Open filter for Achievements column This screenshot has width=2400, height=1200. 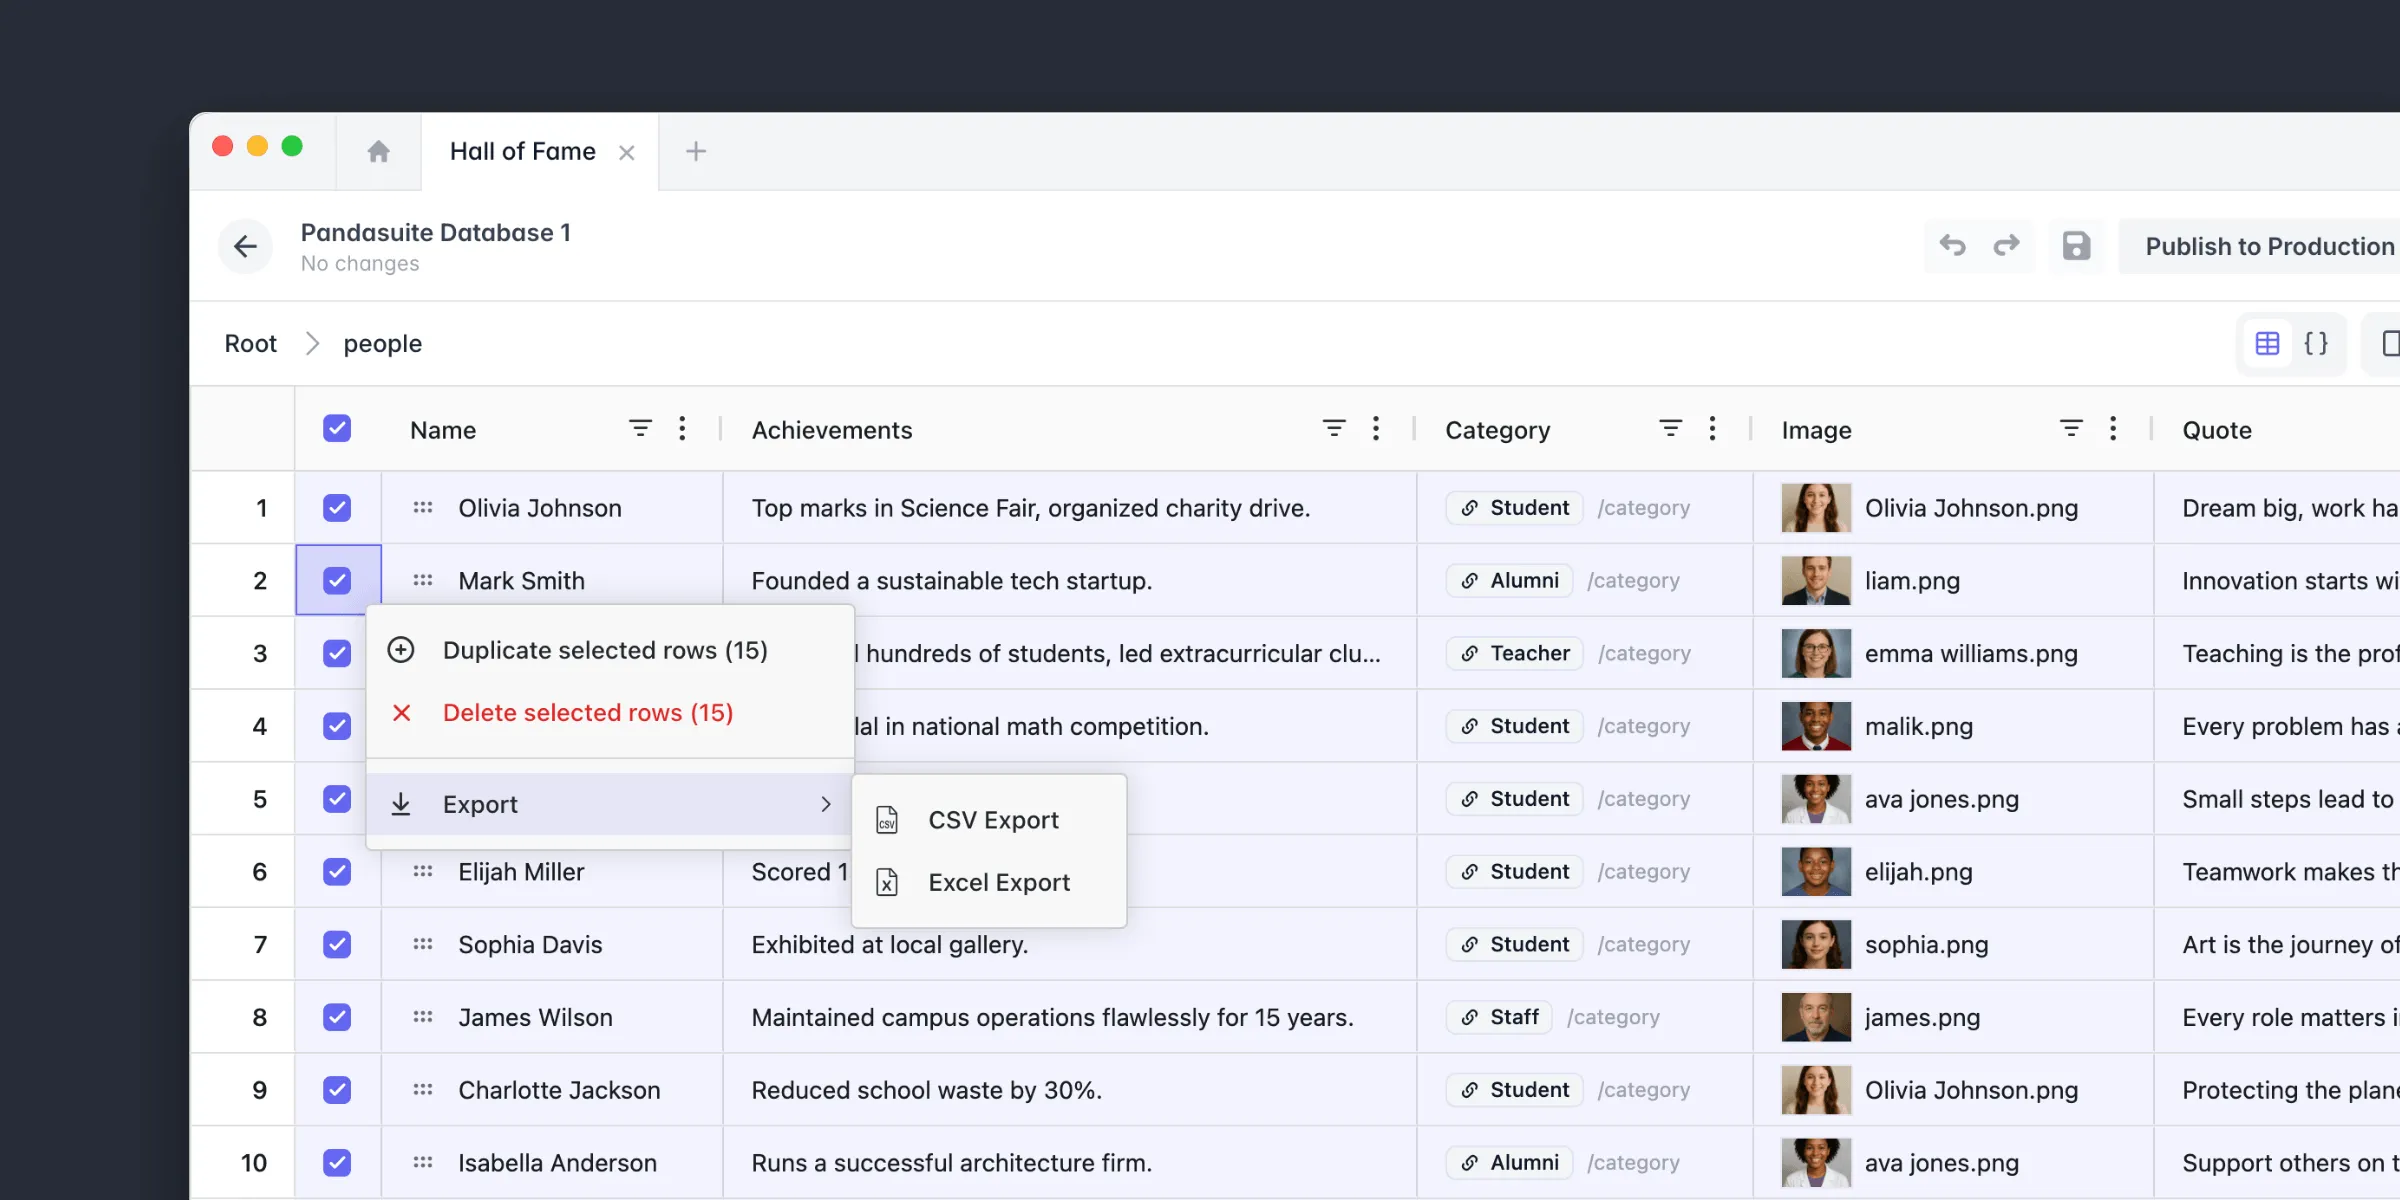pyautogui.click(x=1333, y=429)
